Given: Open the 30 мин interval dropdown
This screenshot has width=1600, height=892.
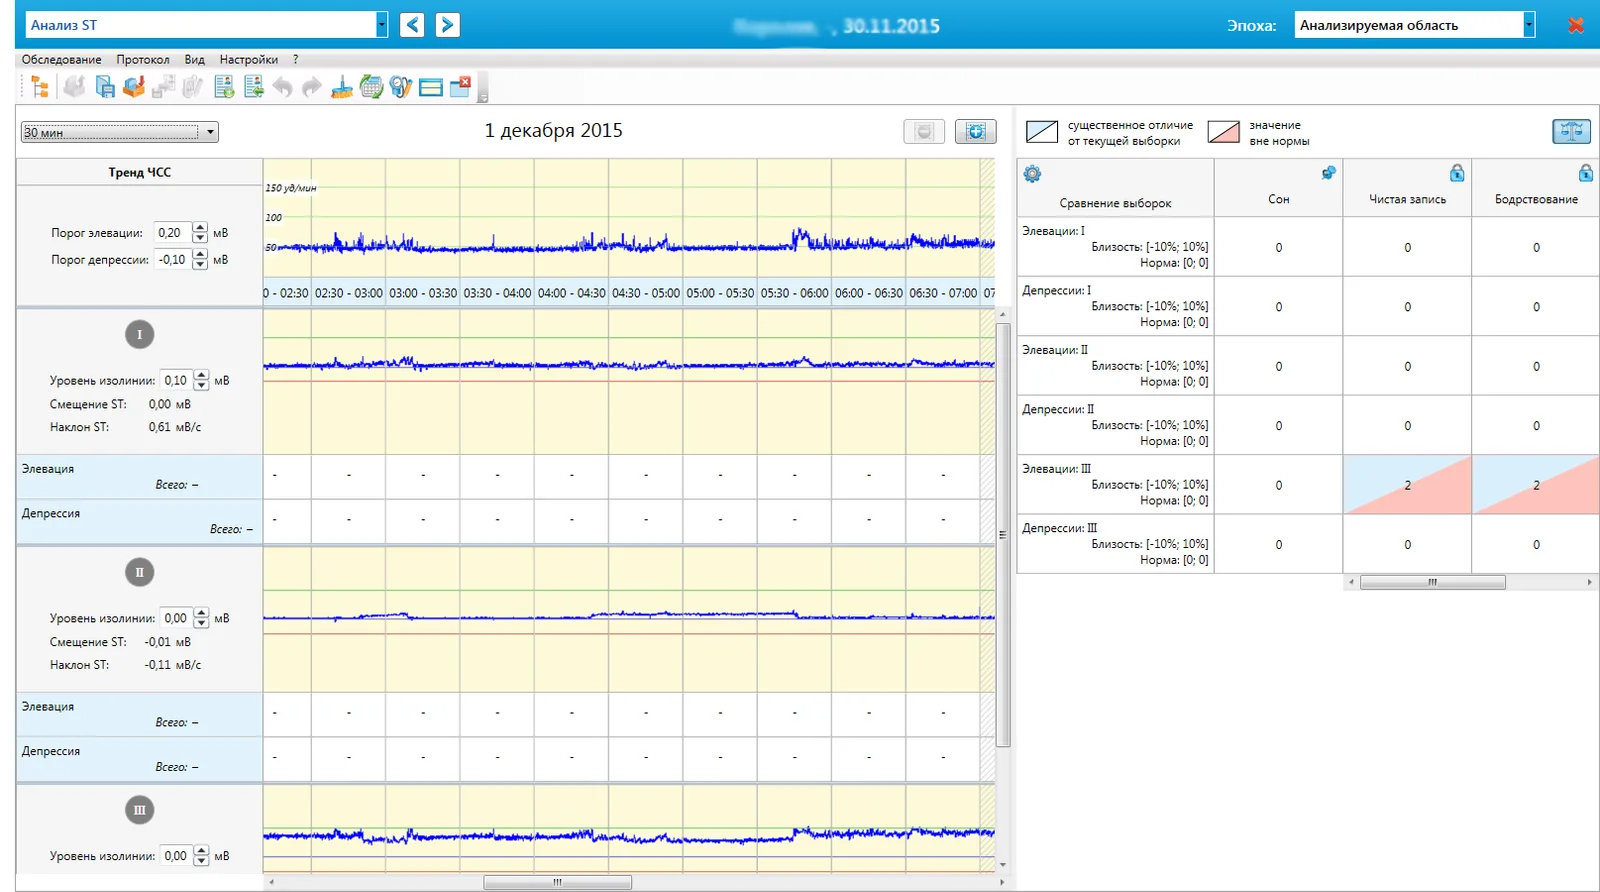Looking at the screenshot, I should pyautogui.click(x=120, y=132).
